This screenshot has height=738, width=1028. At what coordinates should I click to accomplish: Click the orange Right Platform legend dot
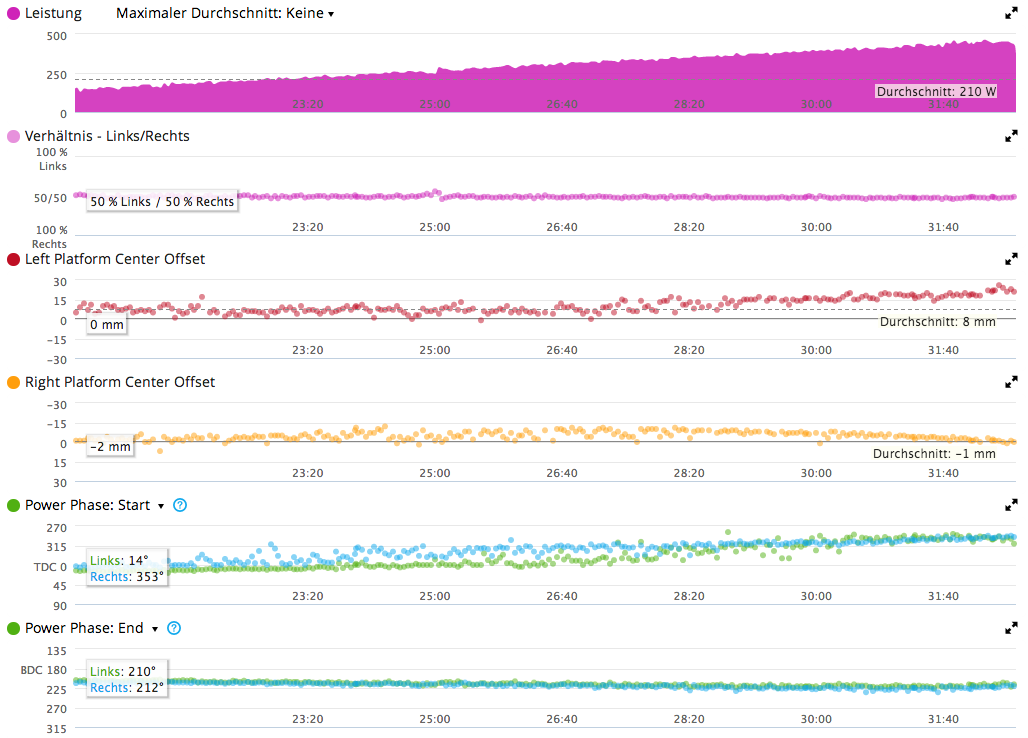point(13,382)
